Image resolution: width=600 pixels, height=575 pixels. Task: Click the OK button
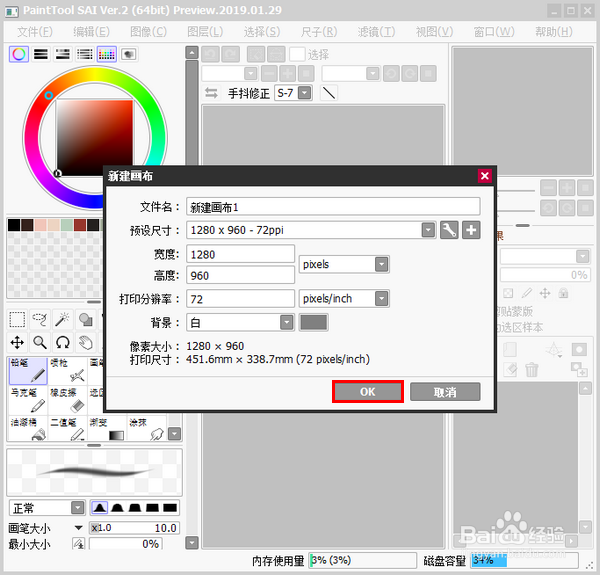coord(368,392)
